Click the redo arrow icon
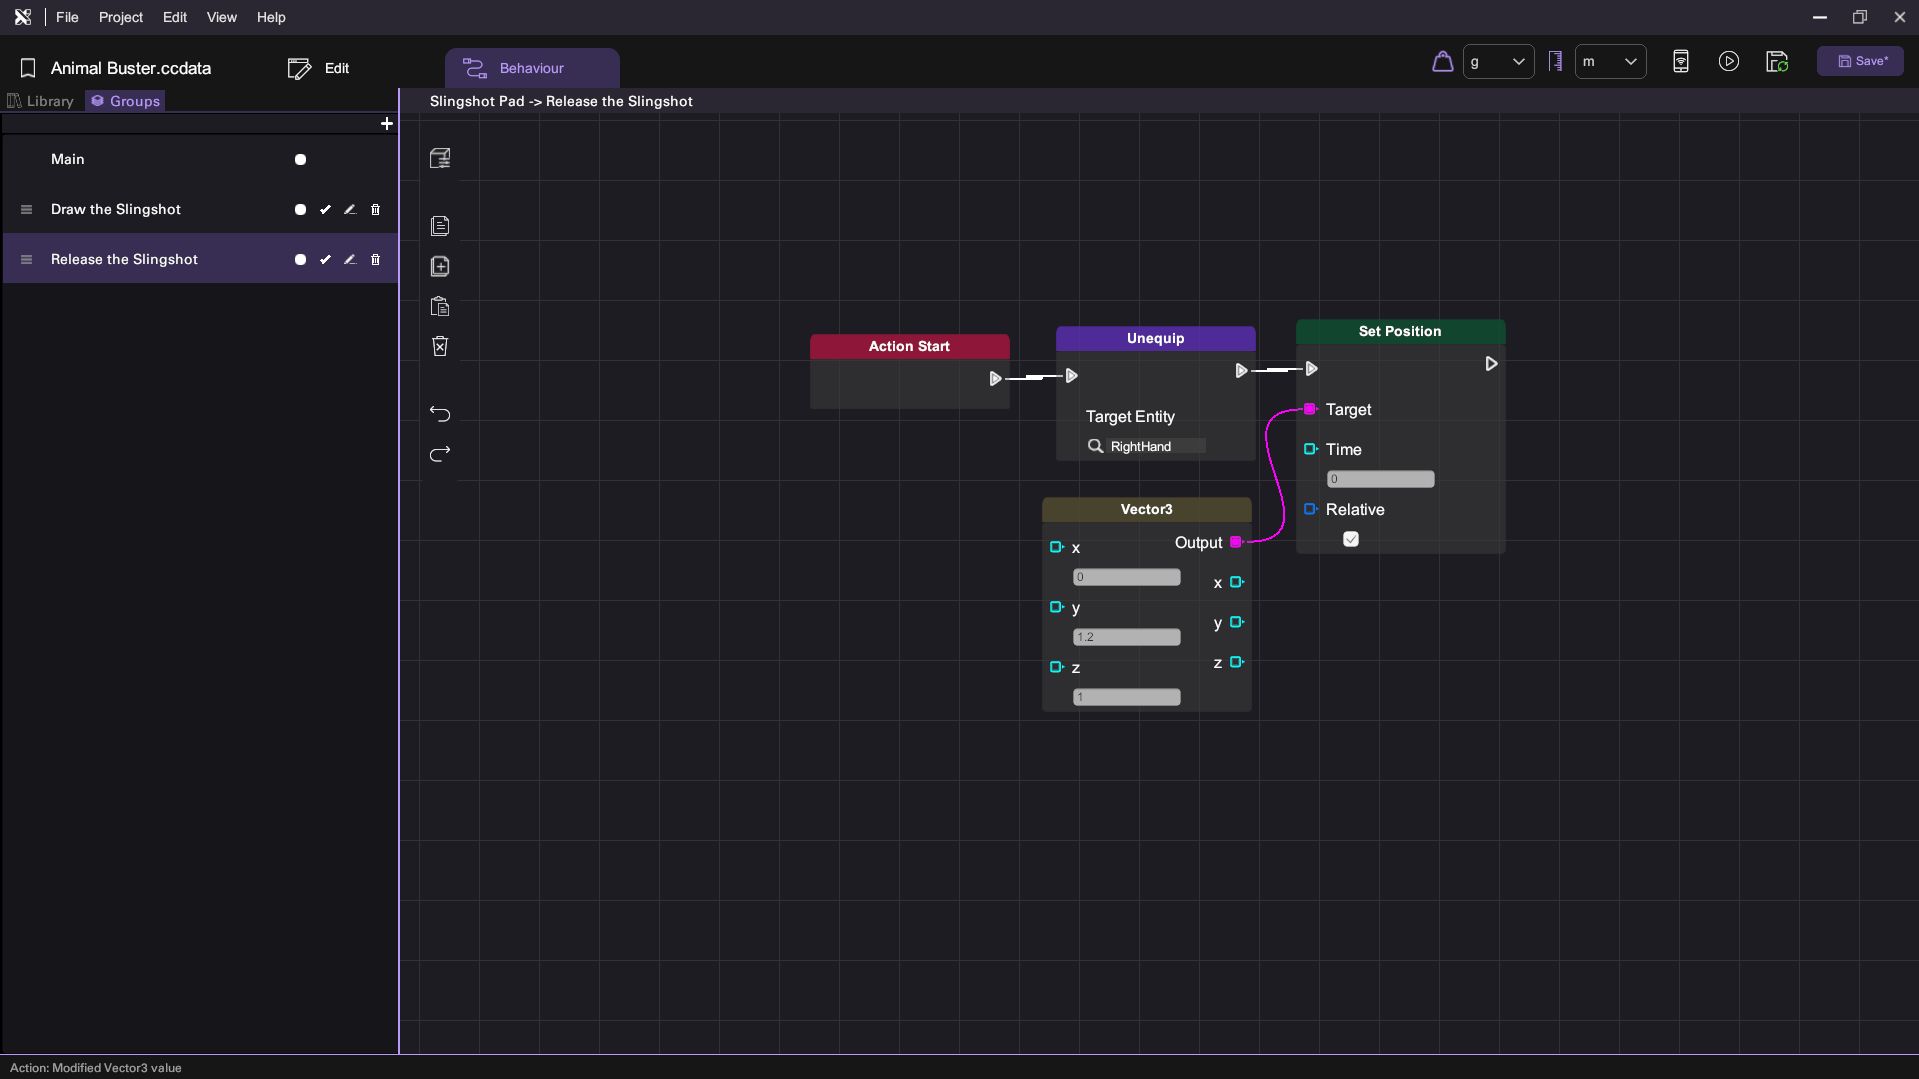The image size is (1919, 1079). (x=440, y=454)
